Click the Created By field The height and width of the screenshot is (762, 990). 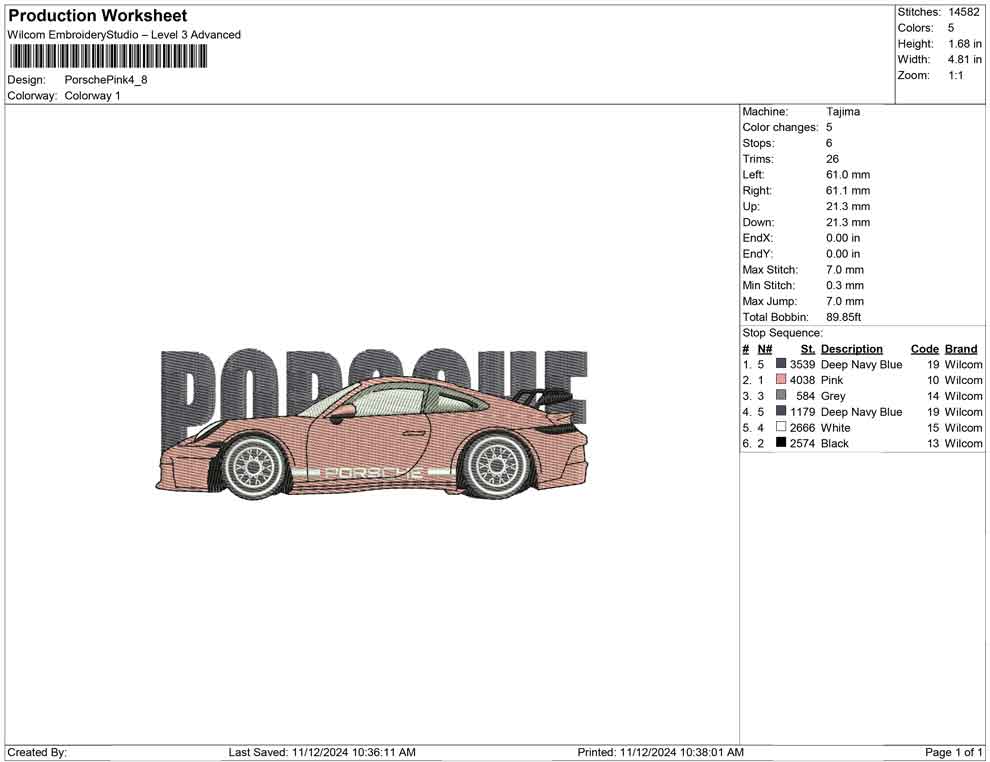coord(38,752)
